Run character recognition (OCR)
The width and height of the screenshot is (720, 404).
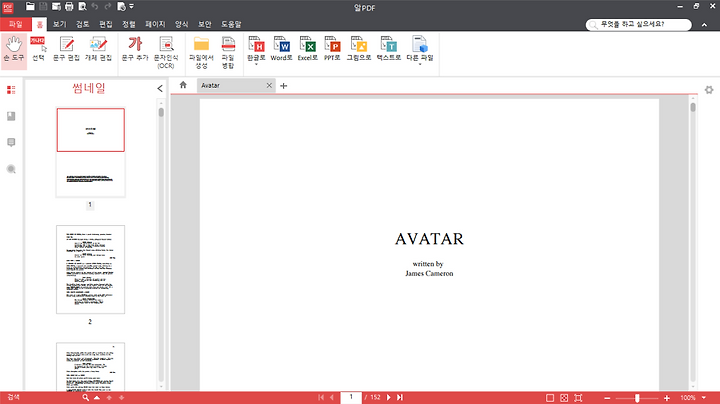click(x=166, y=52)
